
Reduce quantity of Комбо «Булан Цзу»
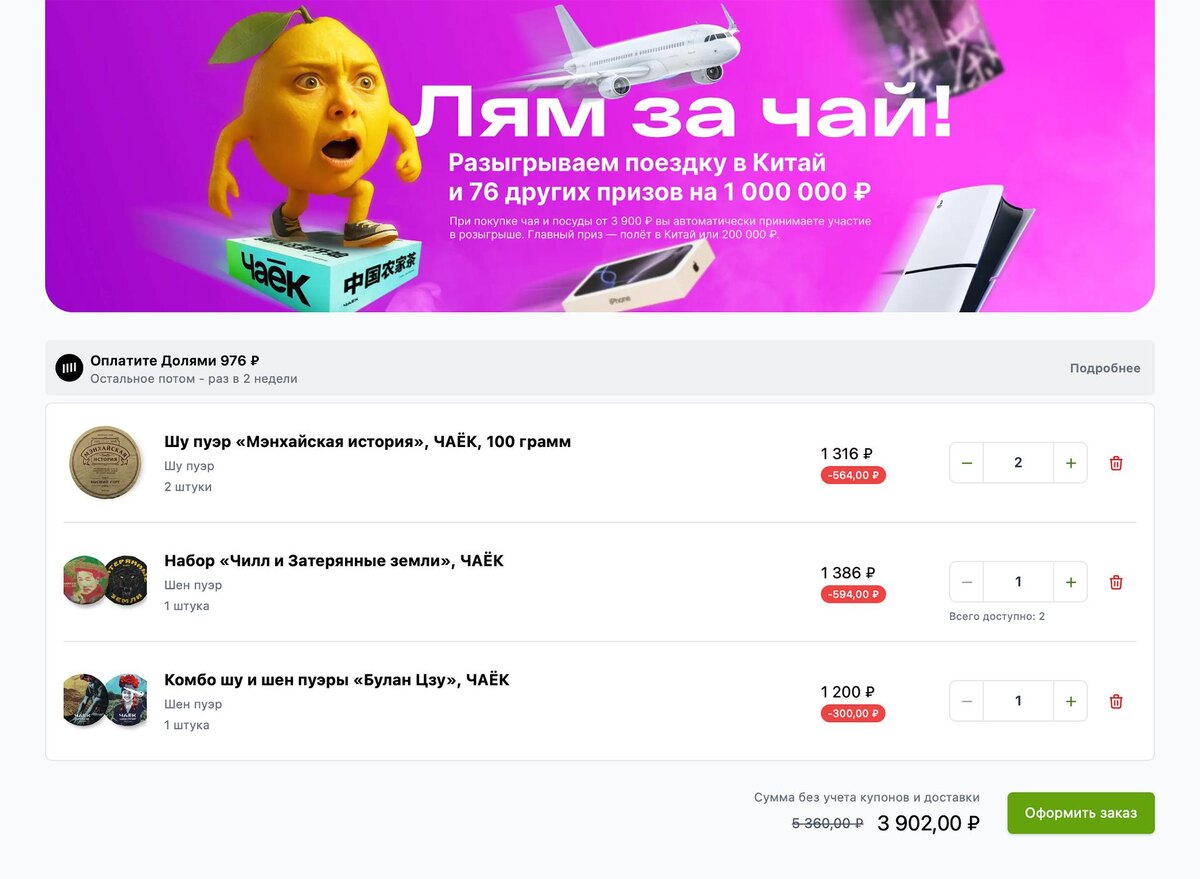(967, 701)
